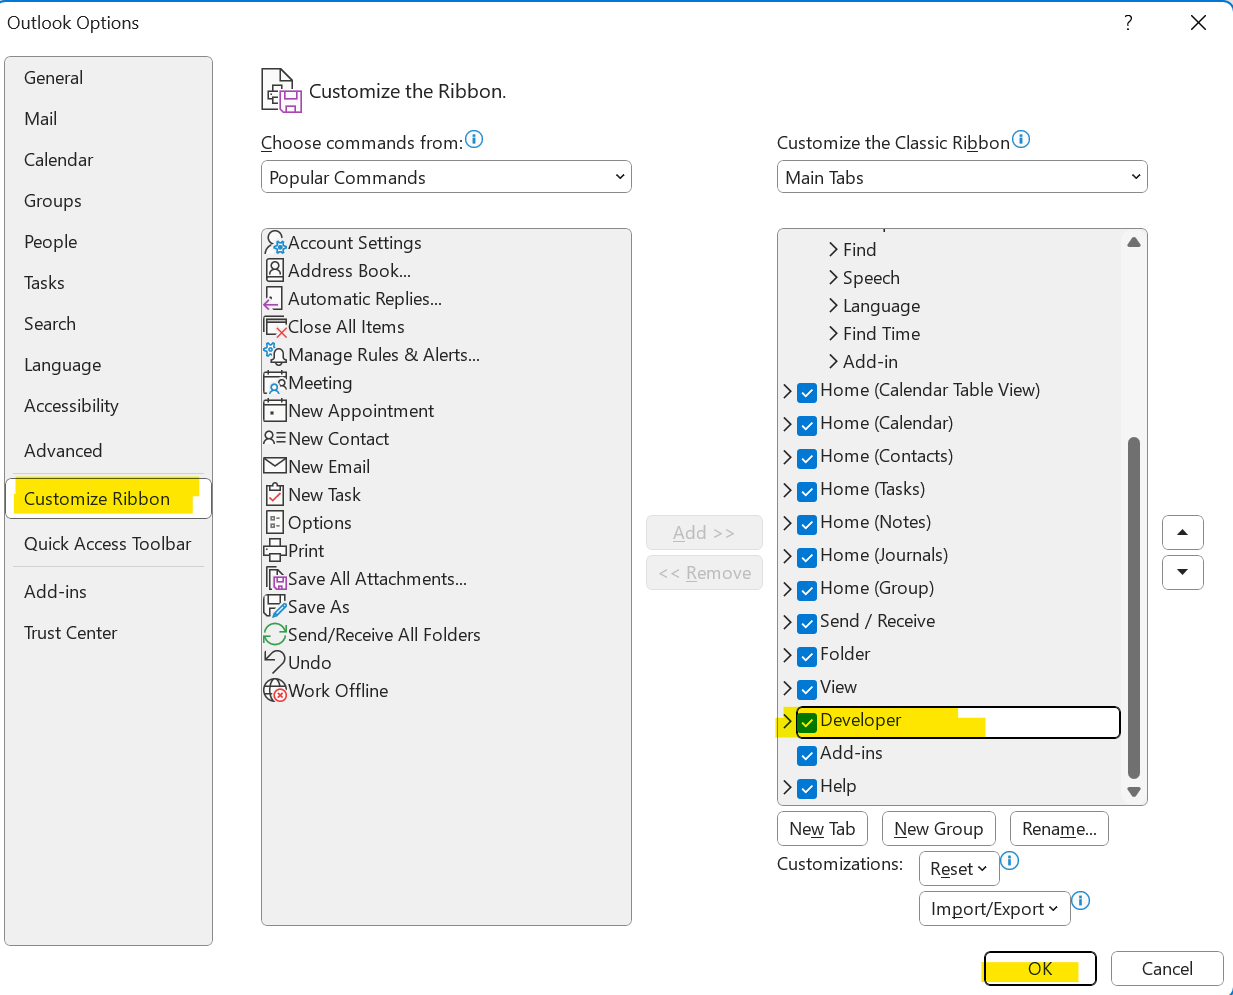Click the Undo arrow icon

[275, 661]
